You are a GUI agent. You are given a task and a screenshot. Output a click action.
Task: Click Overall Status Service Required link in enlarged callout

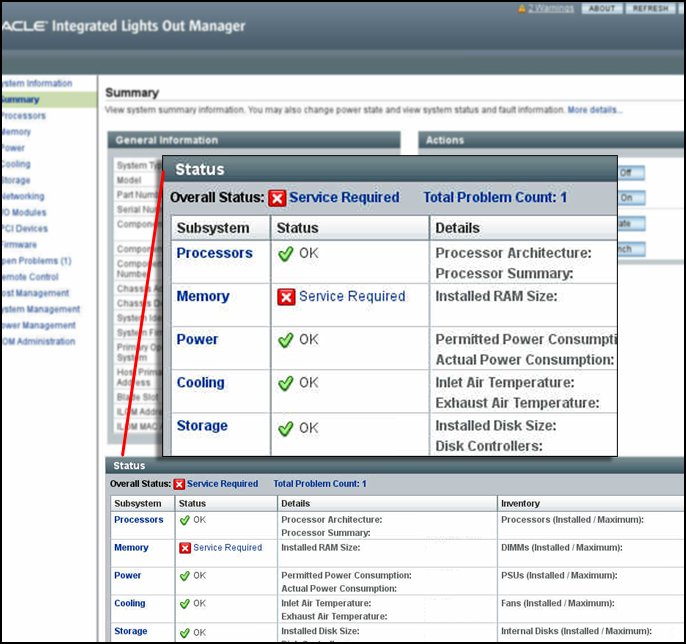point(344,198)
